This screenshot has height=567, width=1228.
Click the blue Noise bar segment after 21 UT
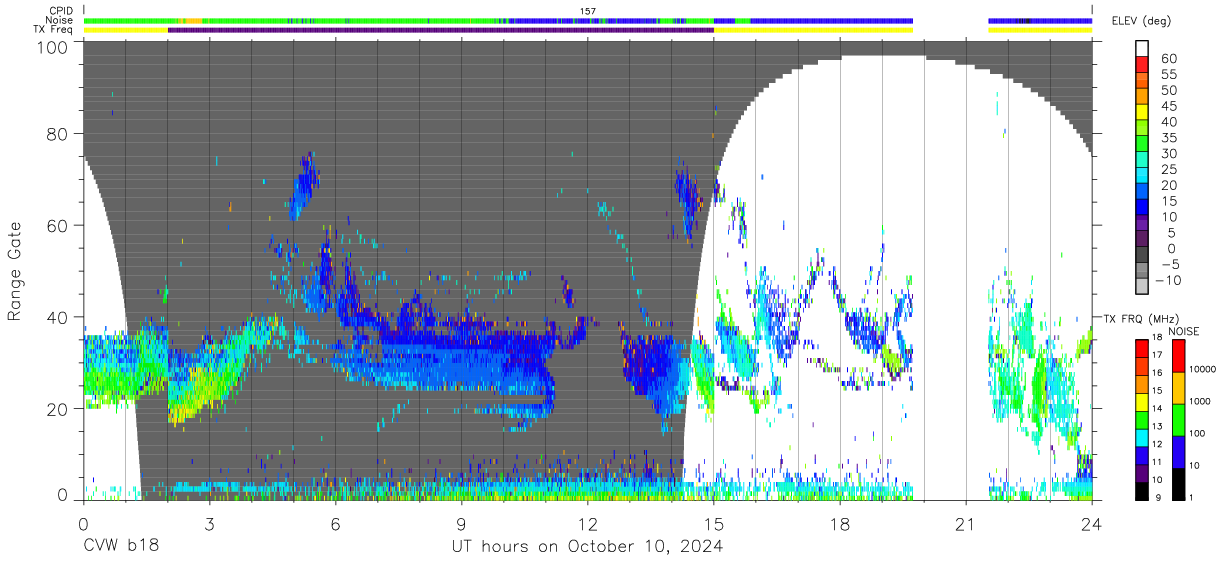point(1040,21)
